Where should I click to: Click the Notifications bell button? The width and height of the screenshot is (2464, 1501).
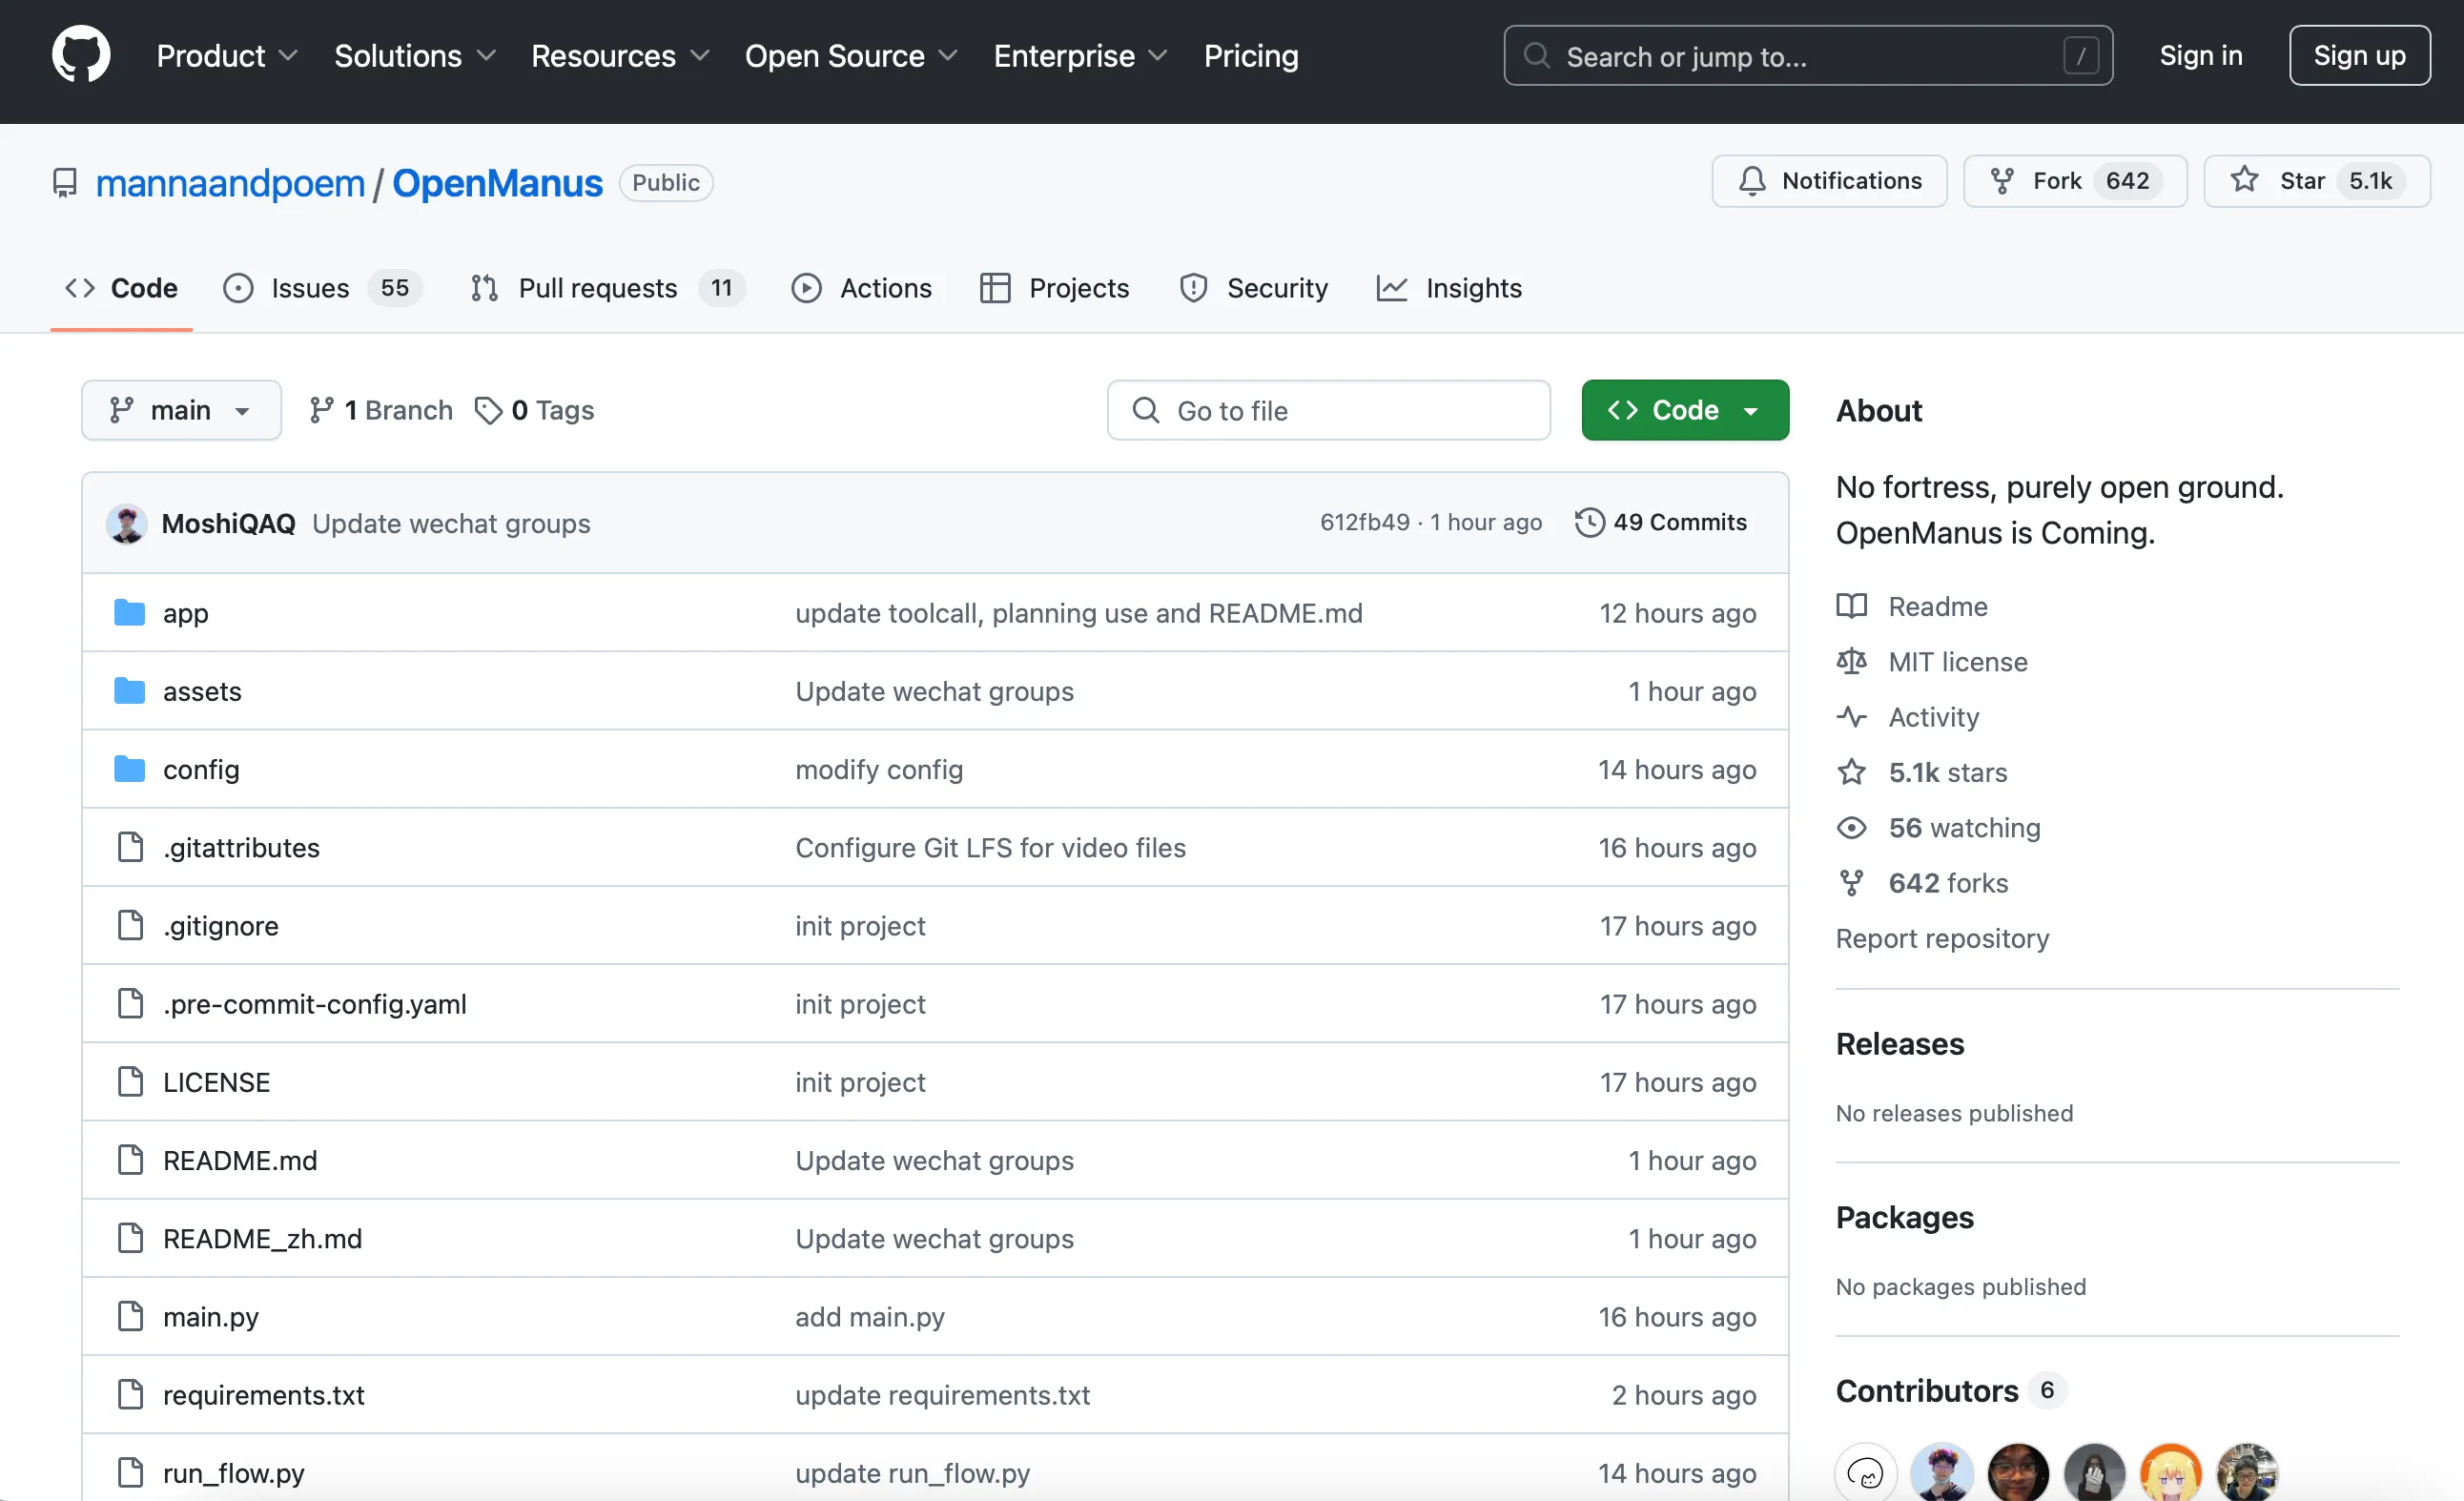[x=1829, y=181]
